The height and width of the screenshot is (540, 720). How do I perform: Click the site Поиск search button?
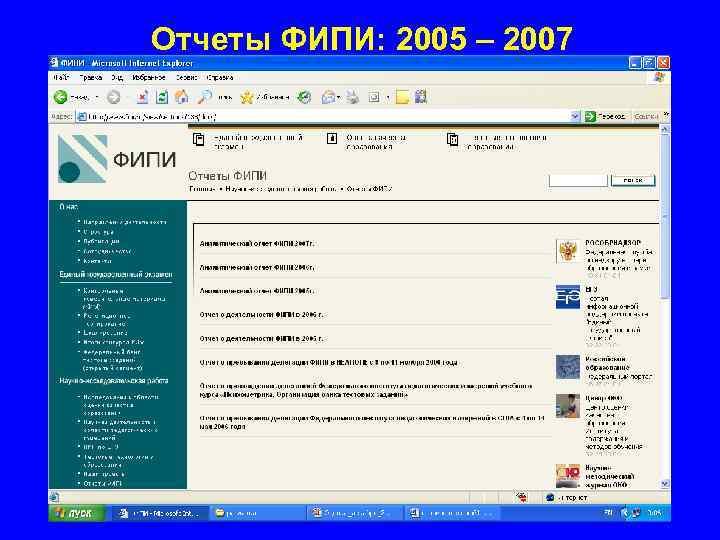[633, 180]
